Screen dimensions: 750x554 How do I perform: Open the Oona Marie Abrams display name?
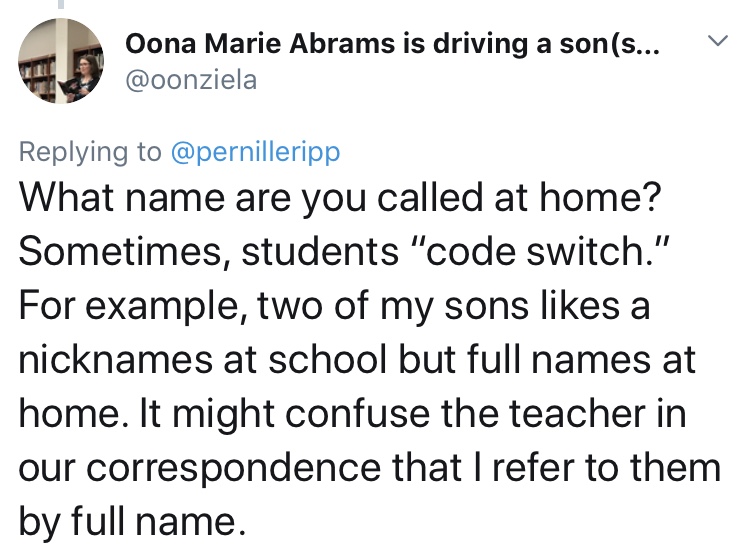[x=391, y=43]
